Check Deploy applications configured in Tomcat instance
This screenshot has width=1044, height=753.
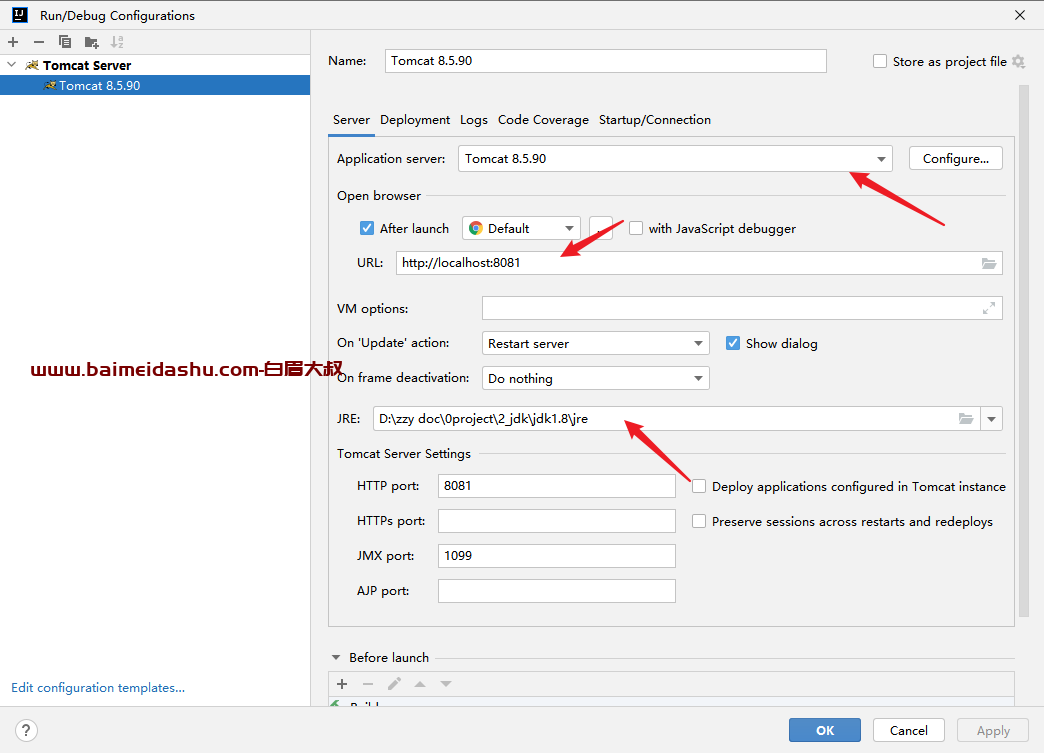click(x=698, y=486)
